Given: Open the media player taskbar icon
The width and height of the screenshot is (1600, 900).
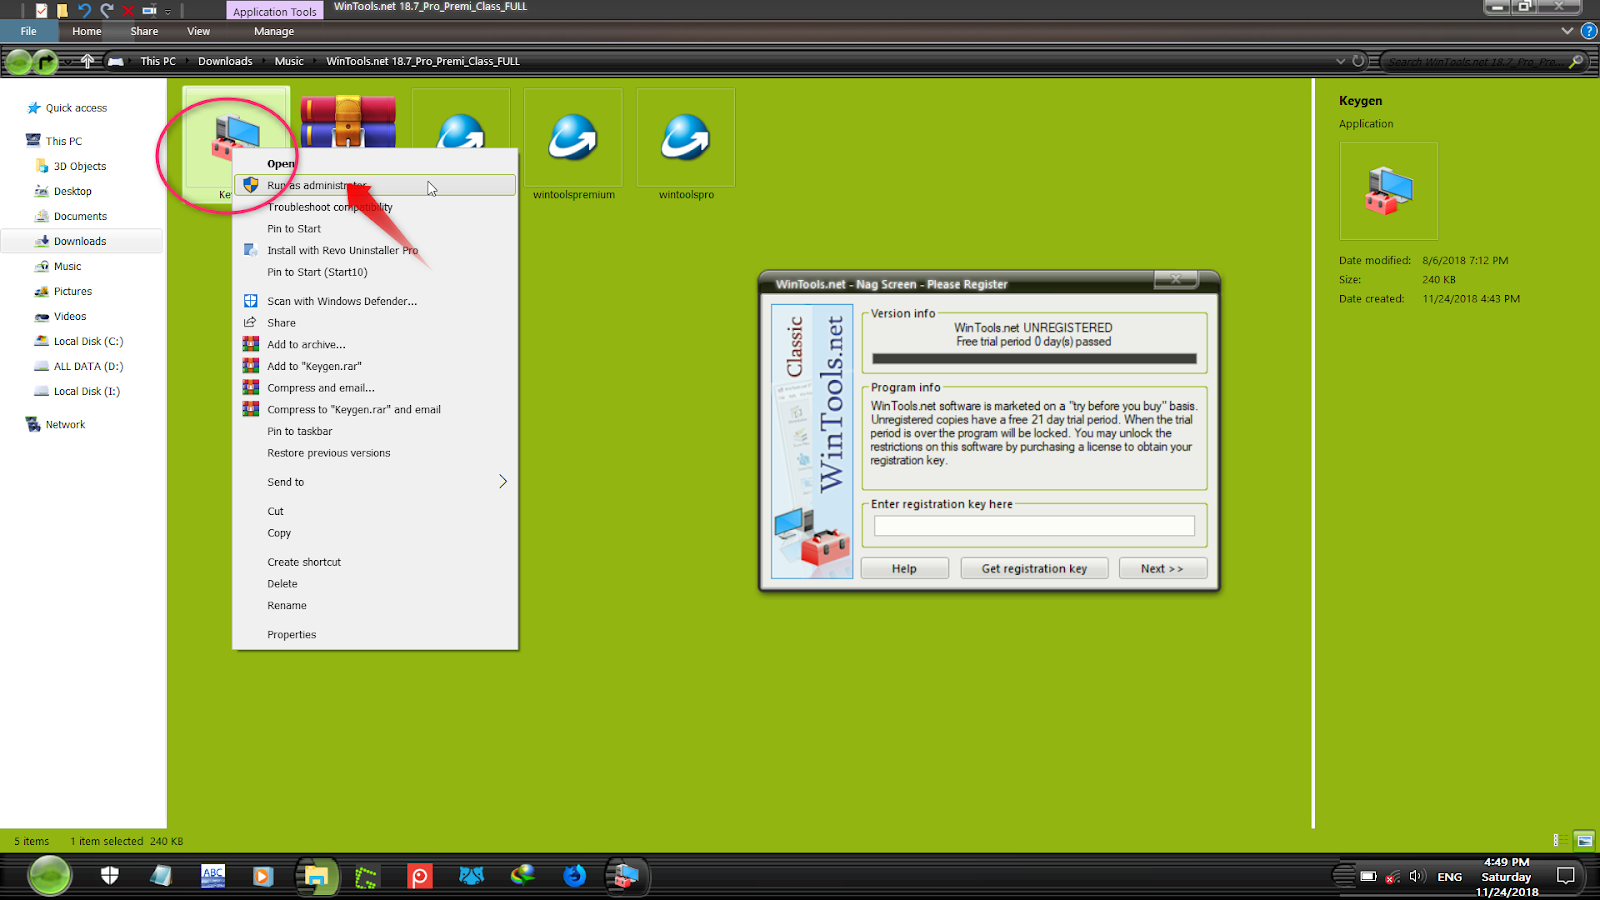Looking at the screenshot, I should [x=263, y=876].
